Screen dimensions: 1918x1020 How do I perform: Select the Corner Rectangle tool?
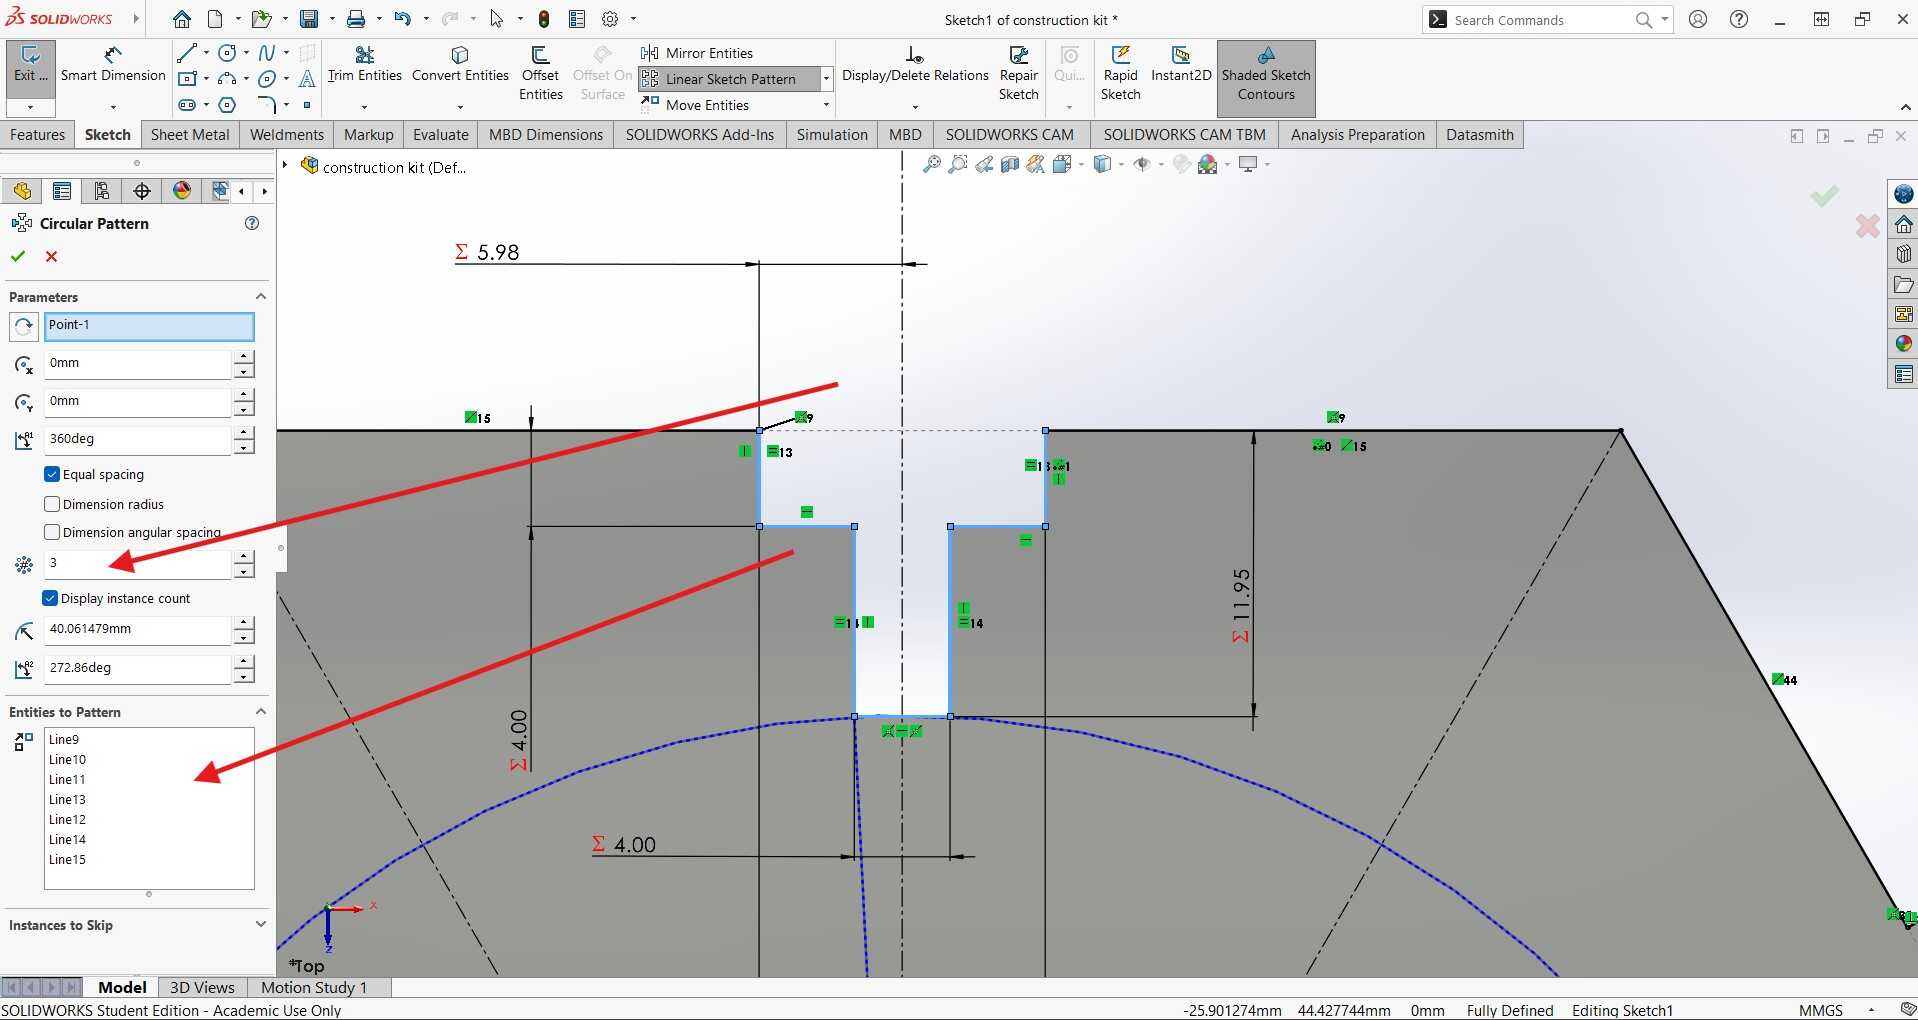(x=186, y=79)
